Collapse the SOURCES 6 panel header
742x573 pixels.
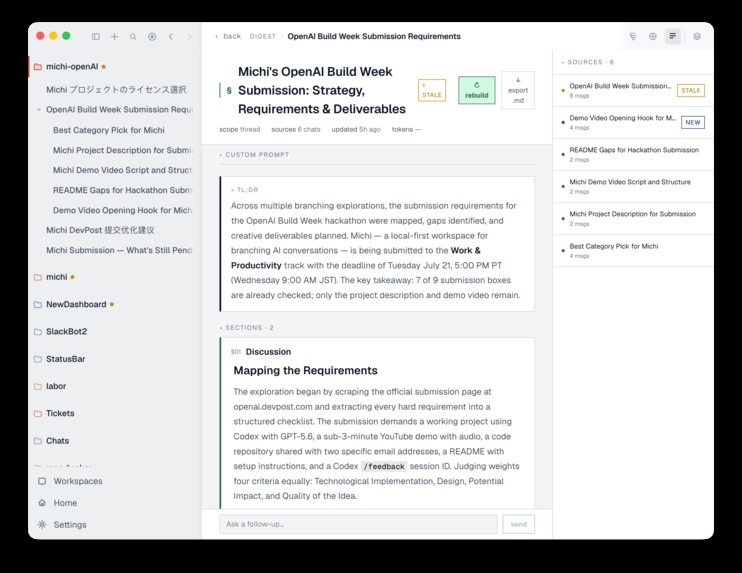click(x=587, y=62)
